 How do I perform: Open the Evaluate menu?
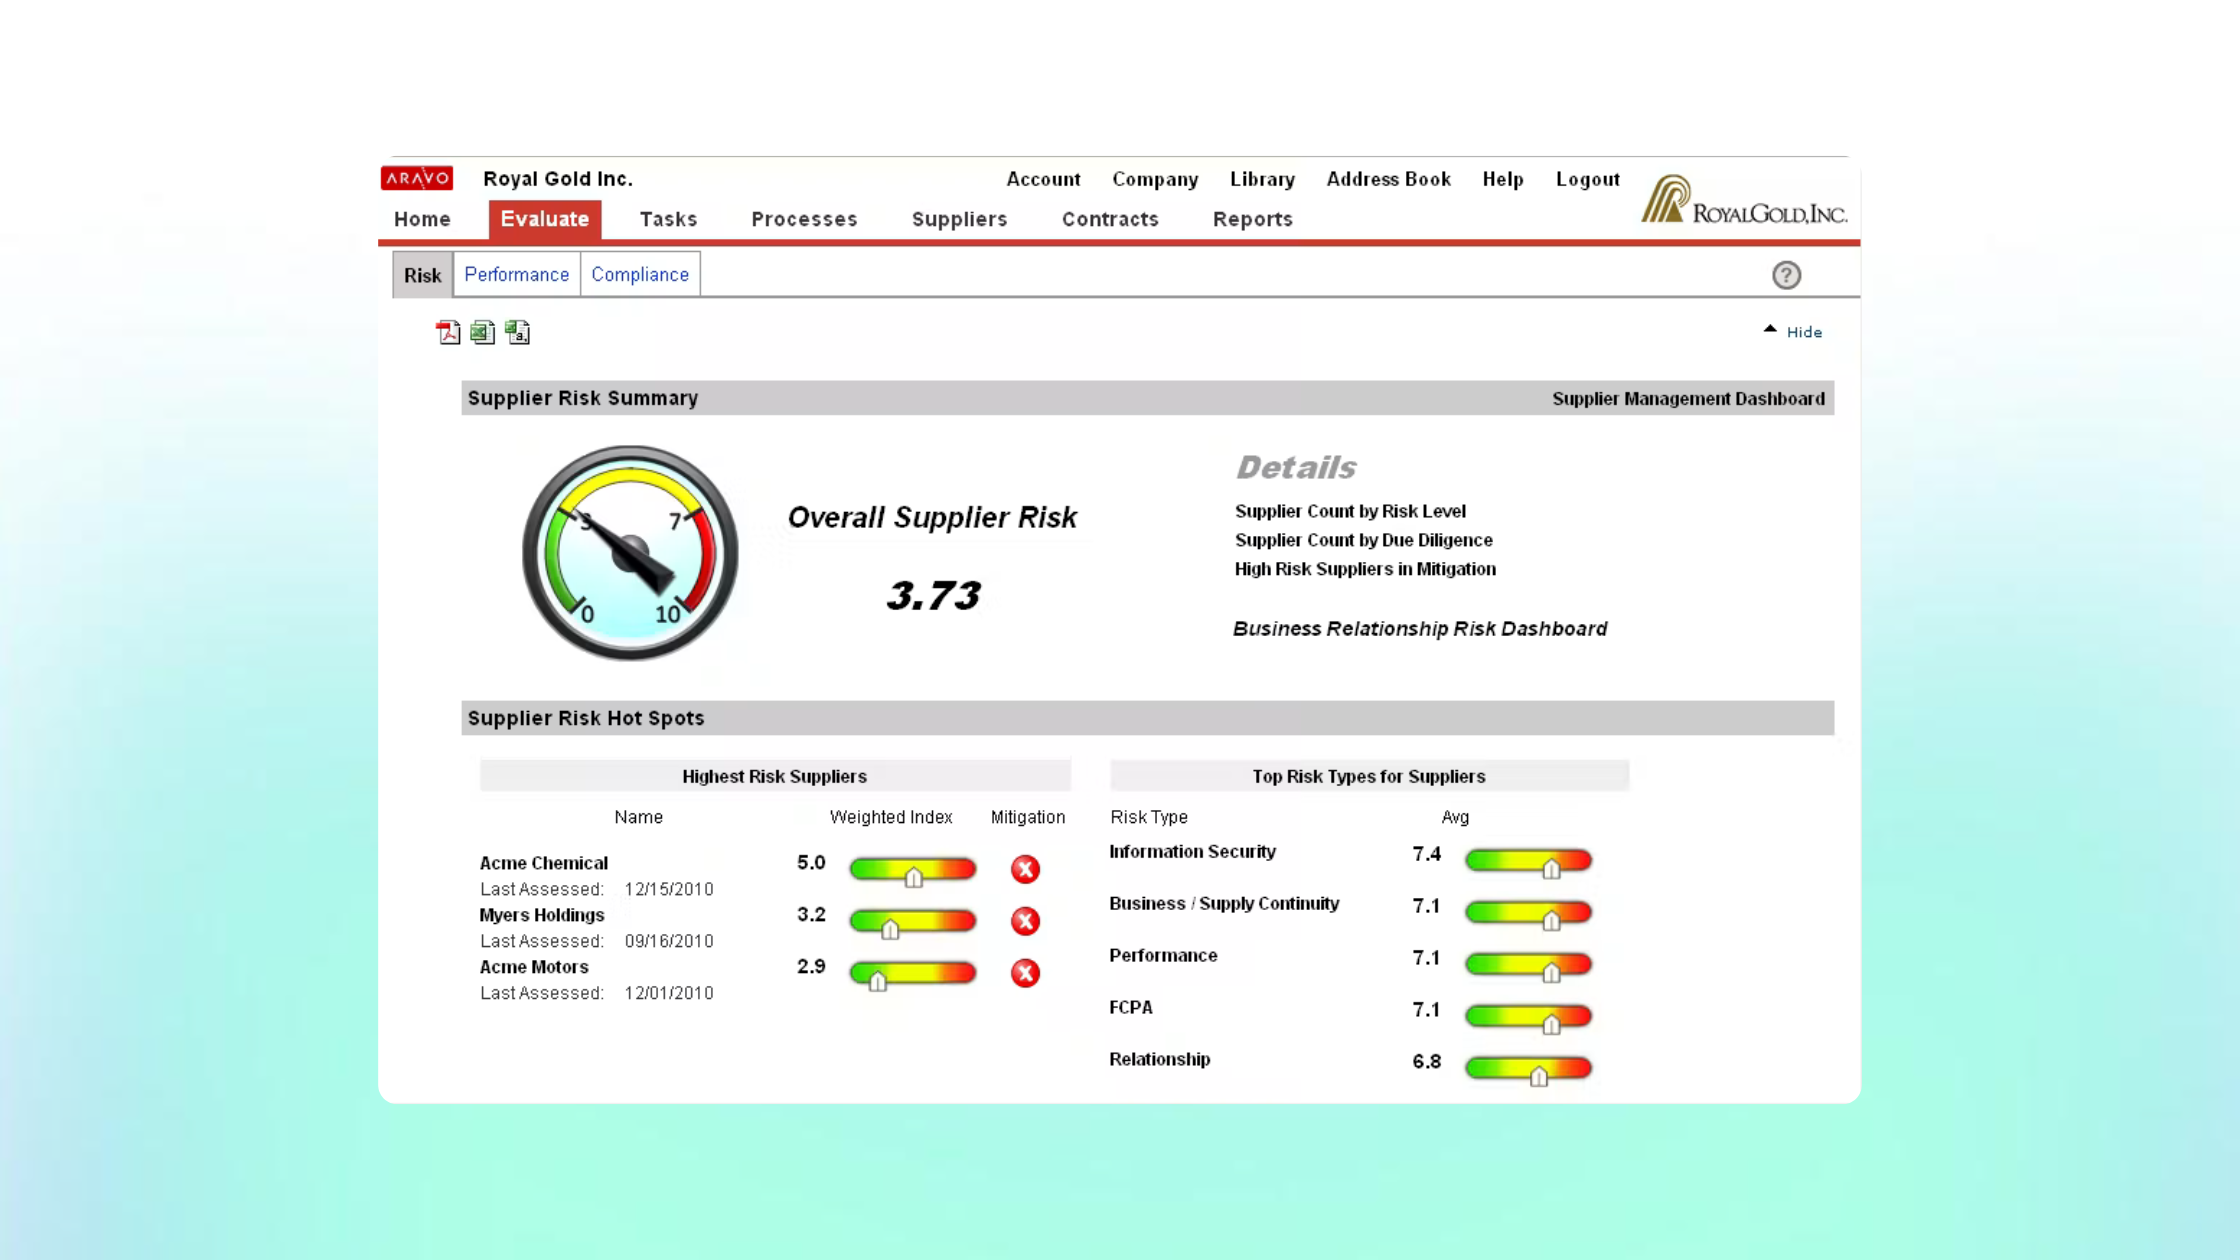[545, 219]
